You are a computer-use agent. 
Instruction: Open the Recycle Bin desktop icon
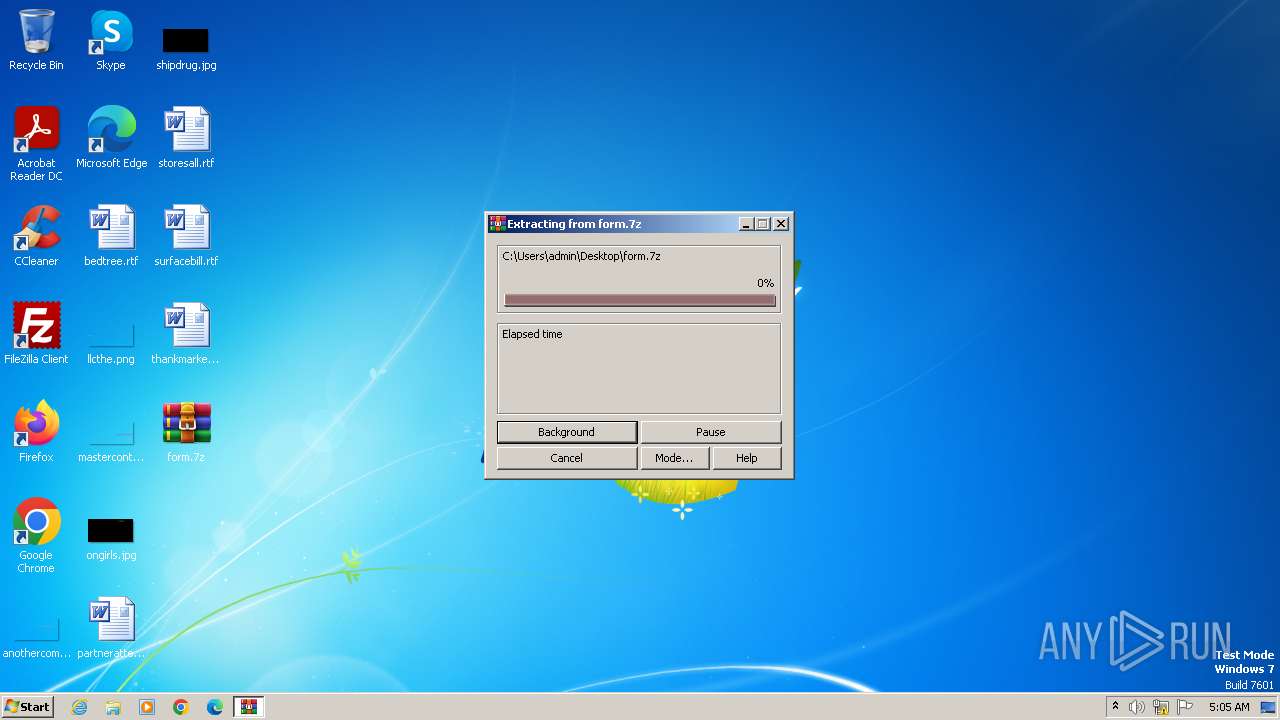coord(36,40)
